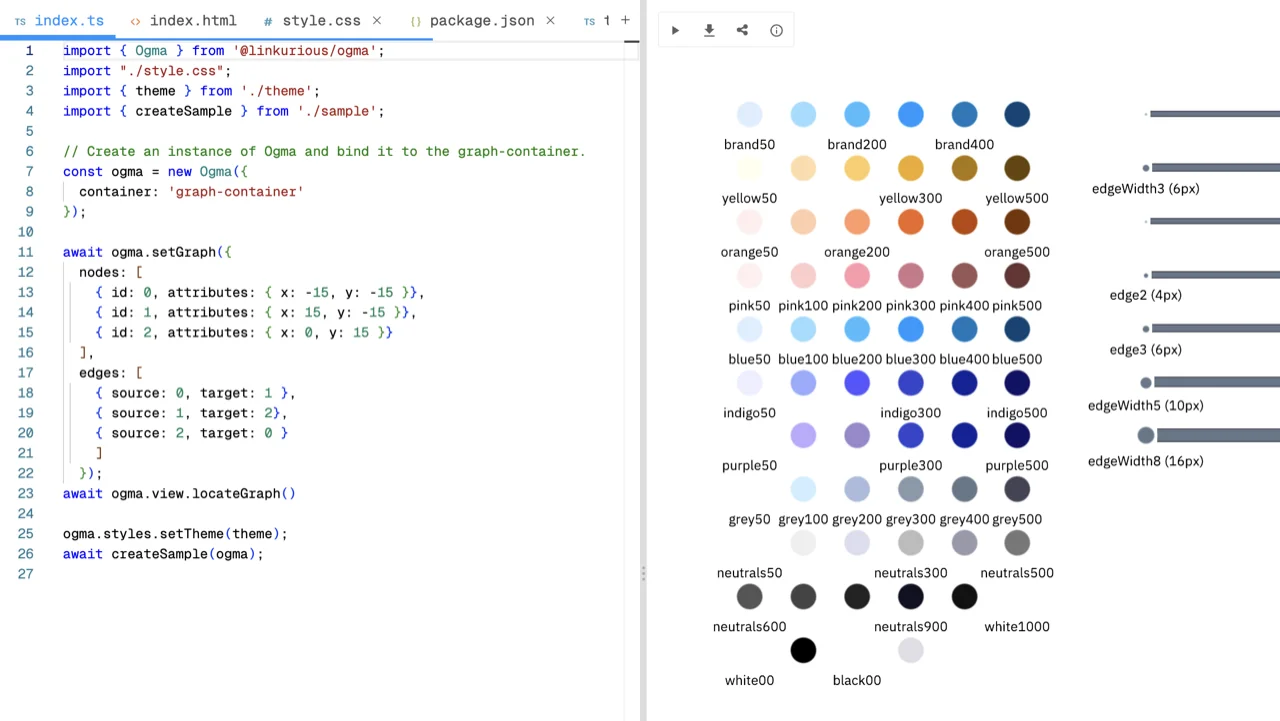This screenshot has height=721, width=1280.
Task: Click the share icon in preview toolbar
Action: (x=742, y=30)
